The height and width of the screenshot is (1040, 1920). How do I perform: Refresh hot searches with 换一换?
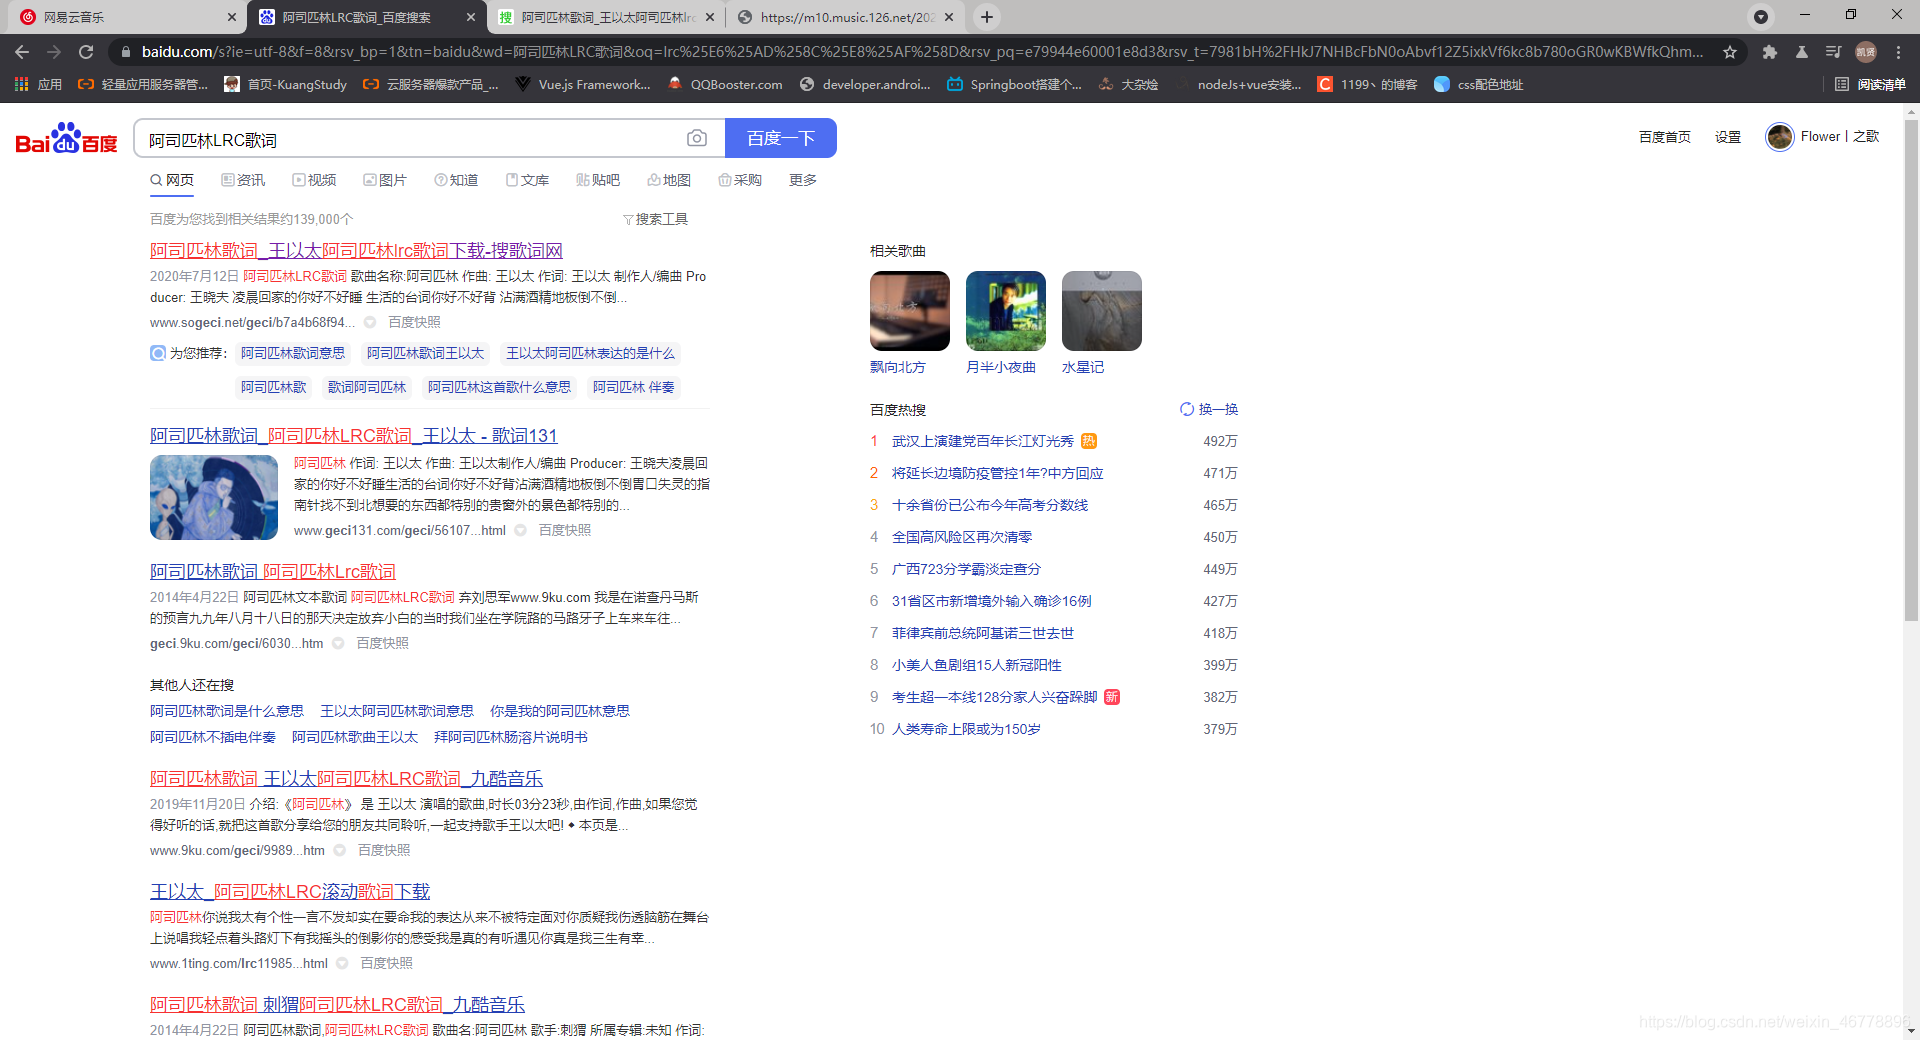tap(1209, 409)
